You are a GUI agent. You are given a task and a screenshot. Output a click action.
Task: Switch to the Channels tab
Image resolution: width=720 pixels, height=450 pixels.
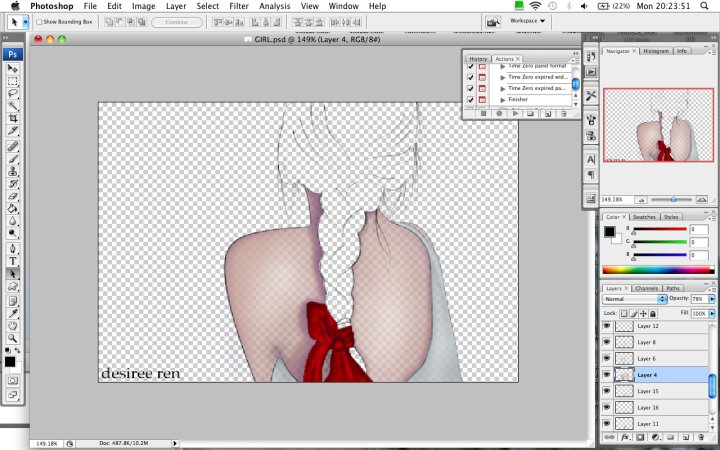pos(647,288)
